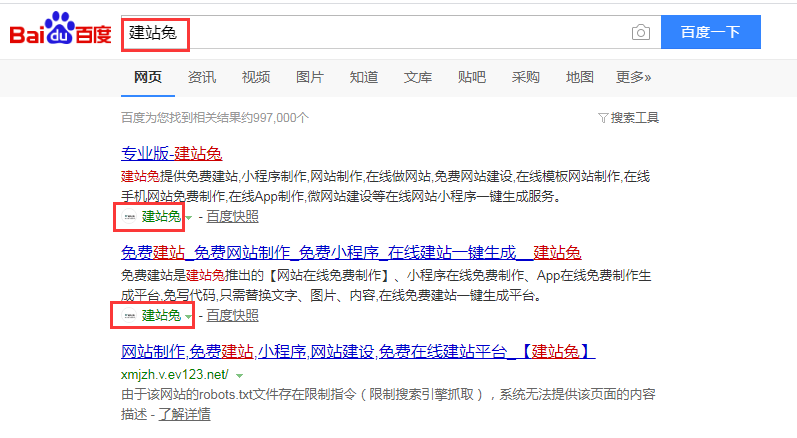The width and height of the screenshot is (797, 438).
Task: Click the 百度为您找到相关结果约997,000个 text
Action: pyautogui.click(x=215, y=118)
